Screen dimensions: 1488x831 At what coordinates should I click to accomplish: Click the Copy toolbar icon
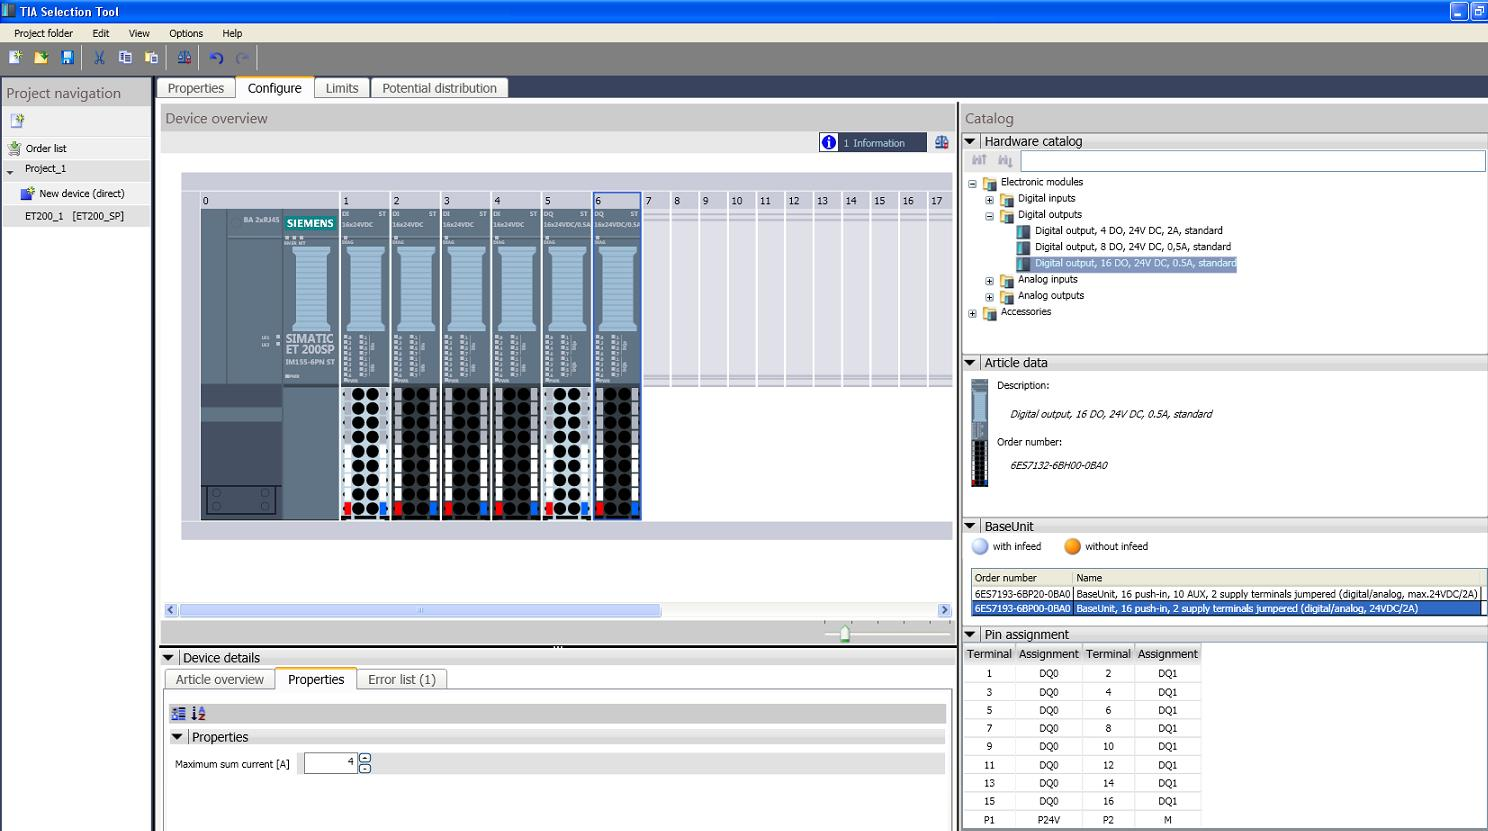[125, 58]
